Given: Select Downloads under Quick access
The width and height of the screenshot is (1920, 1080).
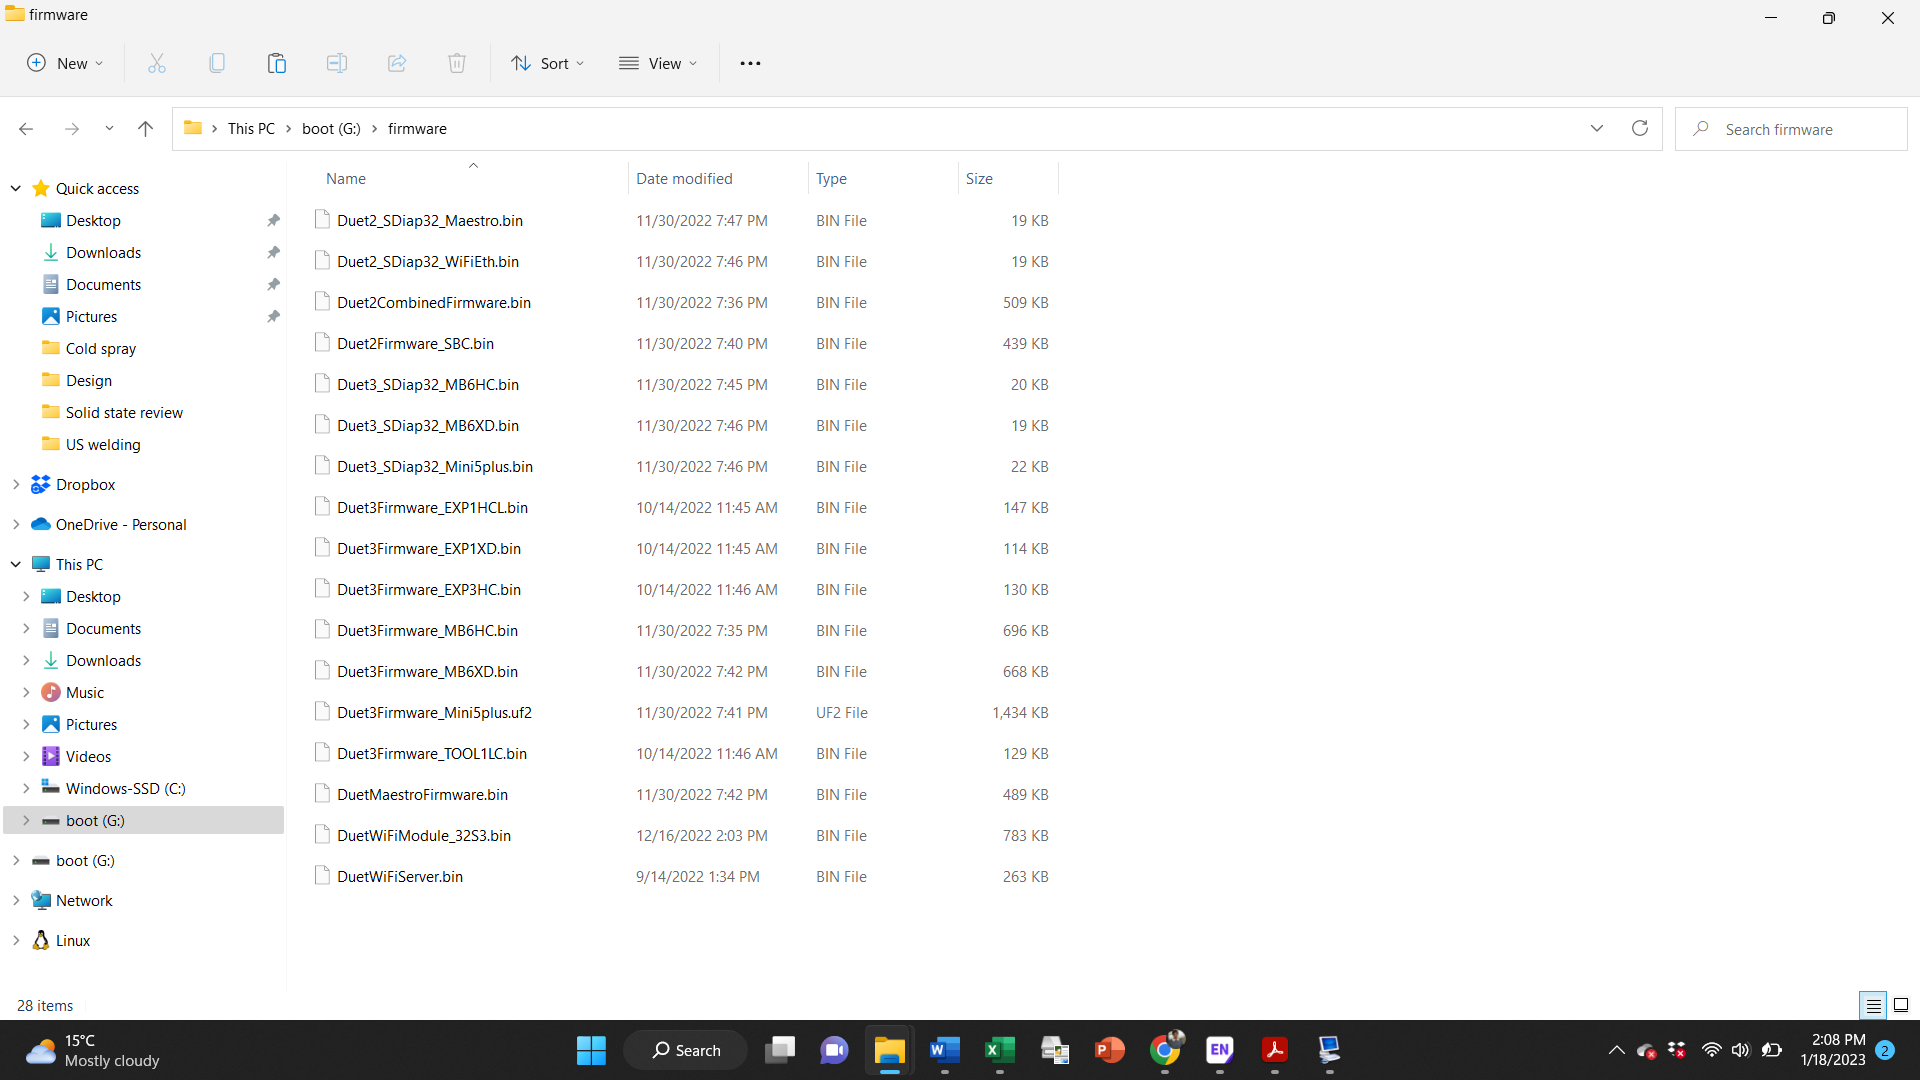Looking at the screenshot, I should coord(103,252).
